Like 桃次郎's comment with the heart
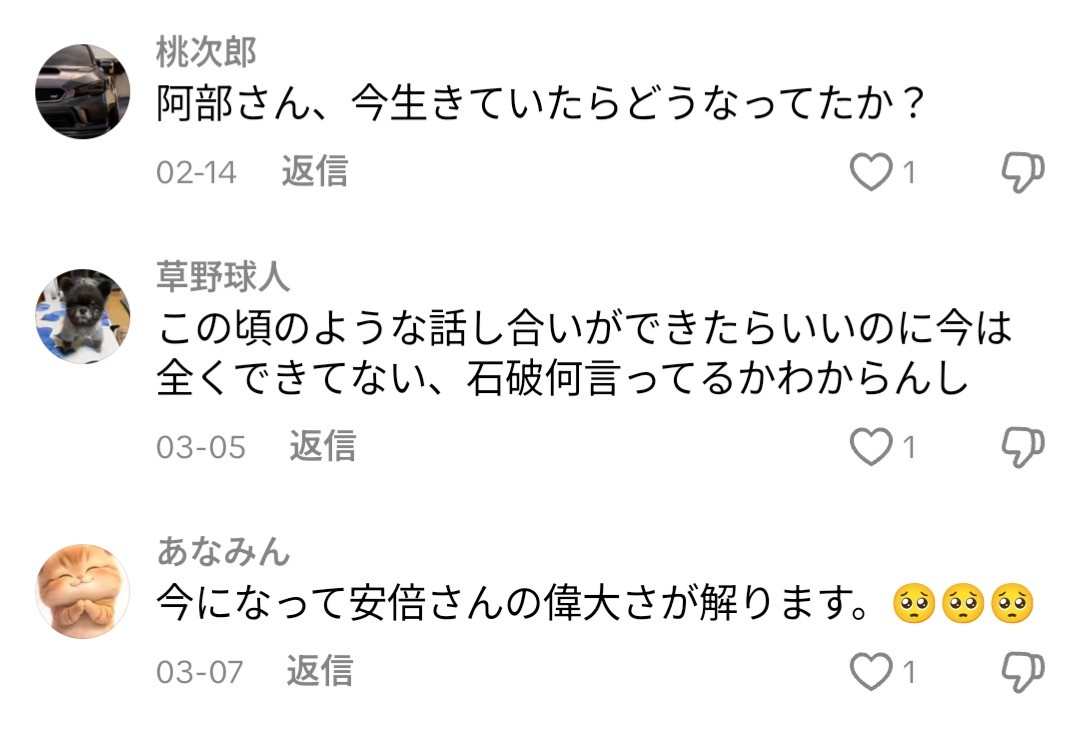Screen dimensions: 1080x732 [x=870, y=174]
